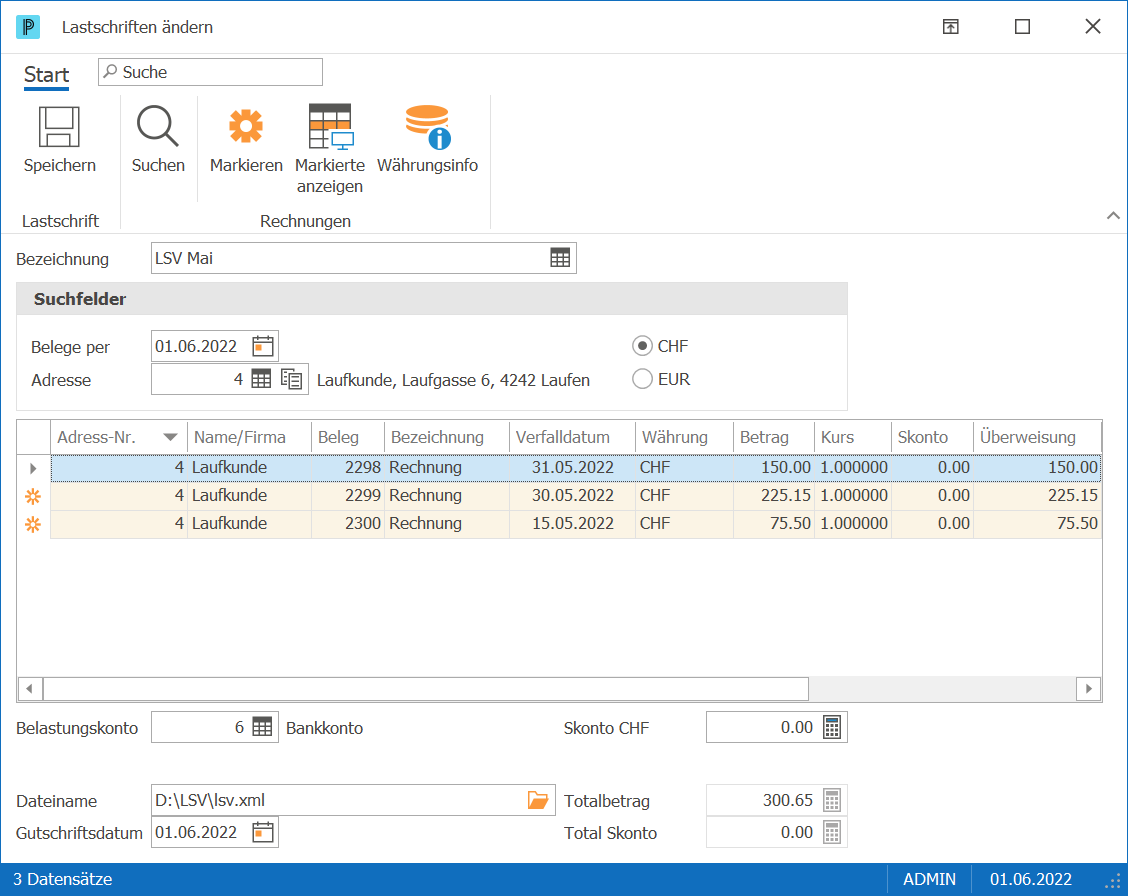Open the Adresse lookup grid icon
The width and height of the screenshot is (1128, 896).
pyautogui.click(x=261, y=379)
